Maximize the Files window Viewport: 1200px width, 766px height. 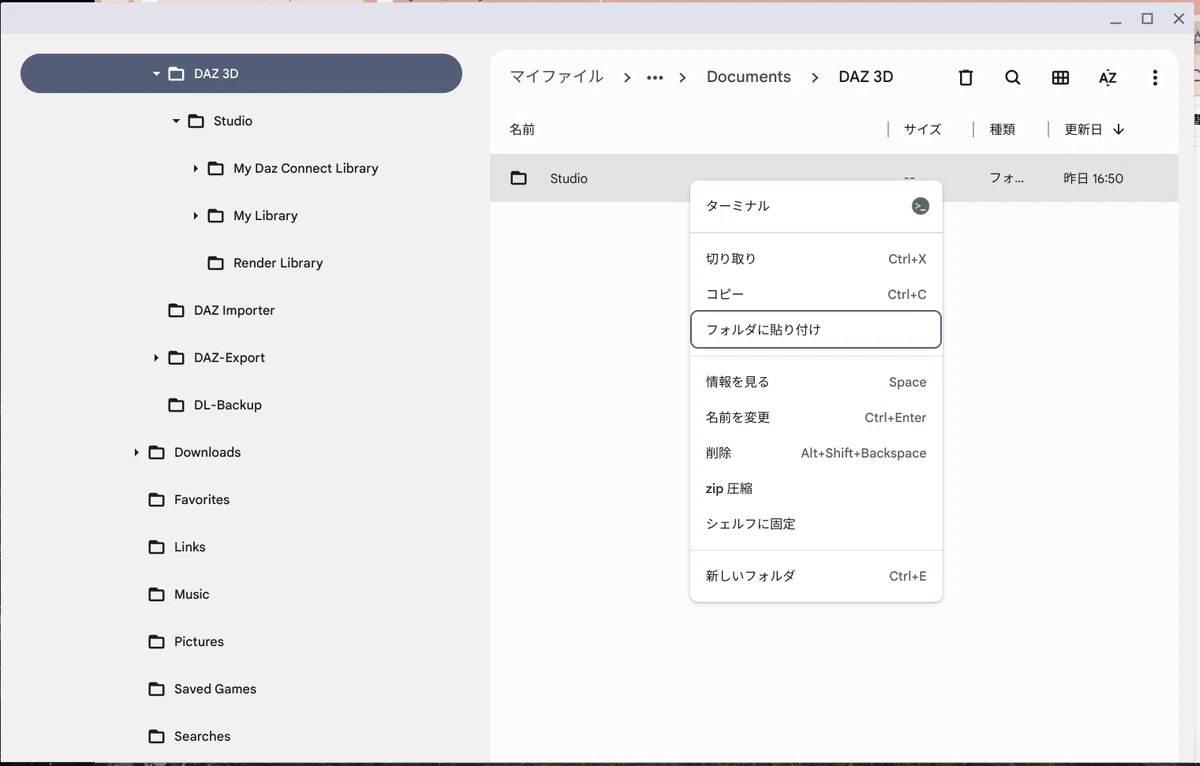(1147, 19)
